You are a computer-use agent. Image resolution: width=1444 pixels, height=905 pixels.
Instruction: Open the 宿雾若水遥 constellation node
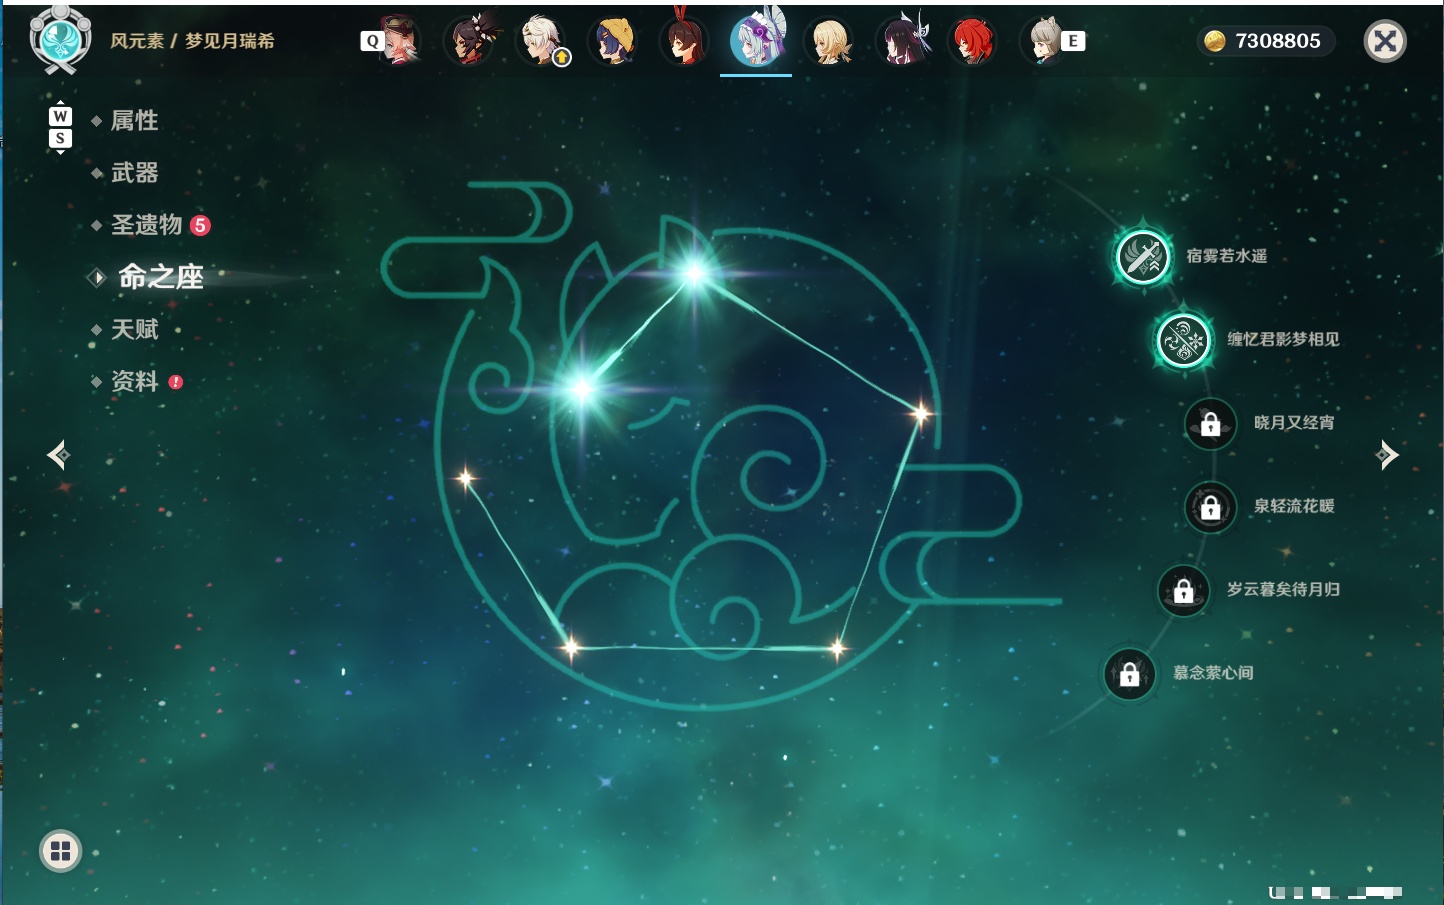tap(1143, 256)
